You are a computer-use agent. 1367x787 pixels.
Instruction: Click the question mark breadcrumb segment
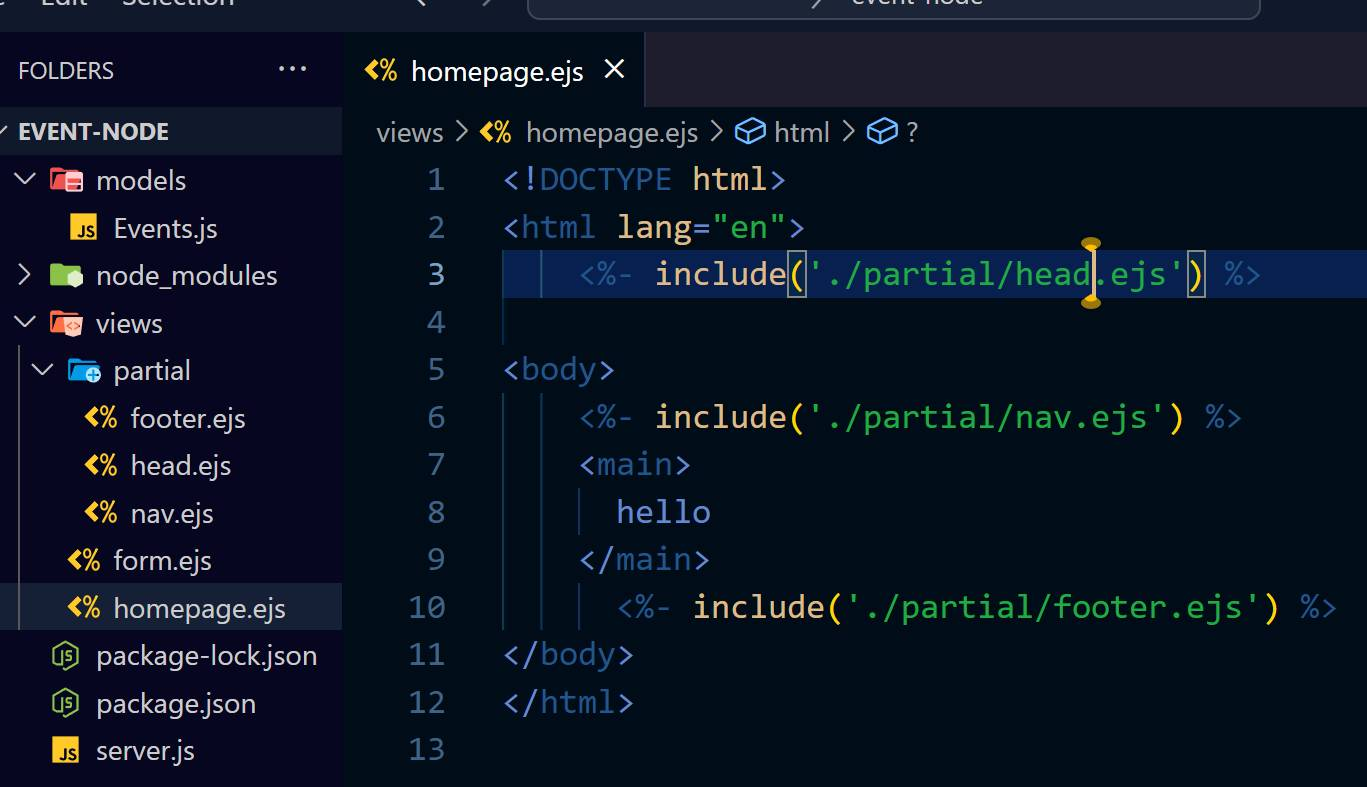click(912, 132)
